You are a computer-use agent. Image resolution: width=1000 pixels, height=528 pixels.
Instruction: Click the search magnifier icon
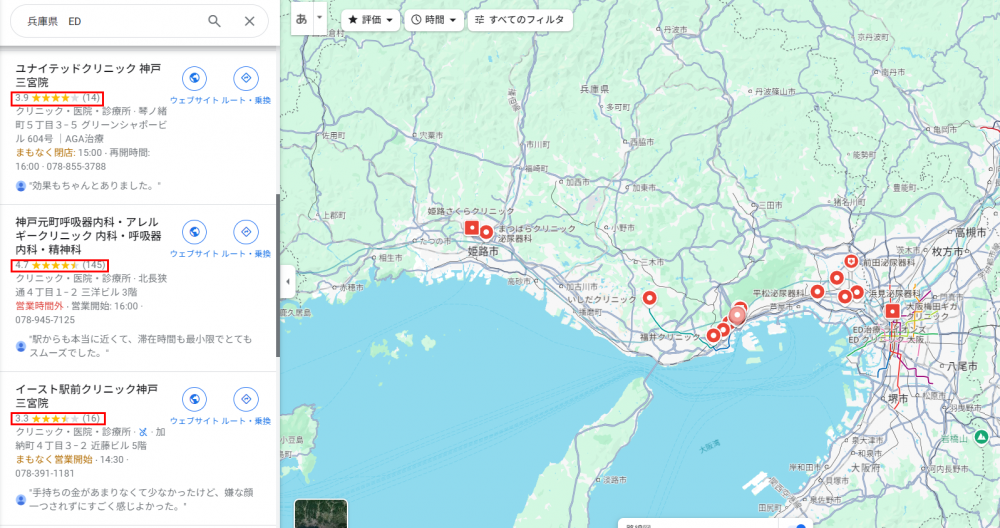214,21
